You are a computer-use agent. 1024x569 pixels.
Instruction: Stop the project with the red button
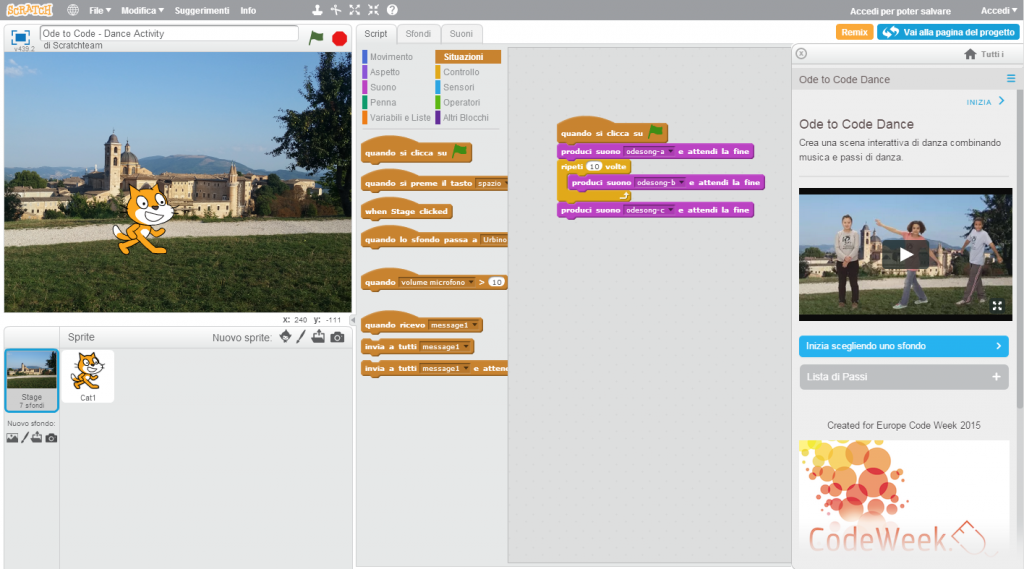pyautogui.click(x=340, y=39)
